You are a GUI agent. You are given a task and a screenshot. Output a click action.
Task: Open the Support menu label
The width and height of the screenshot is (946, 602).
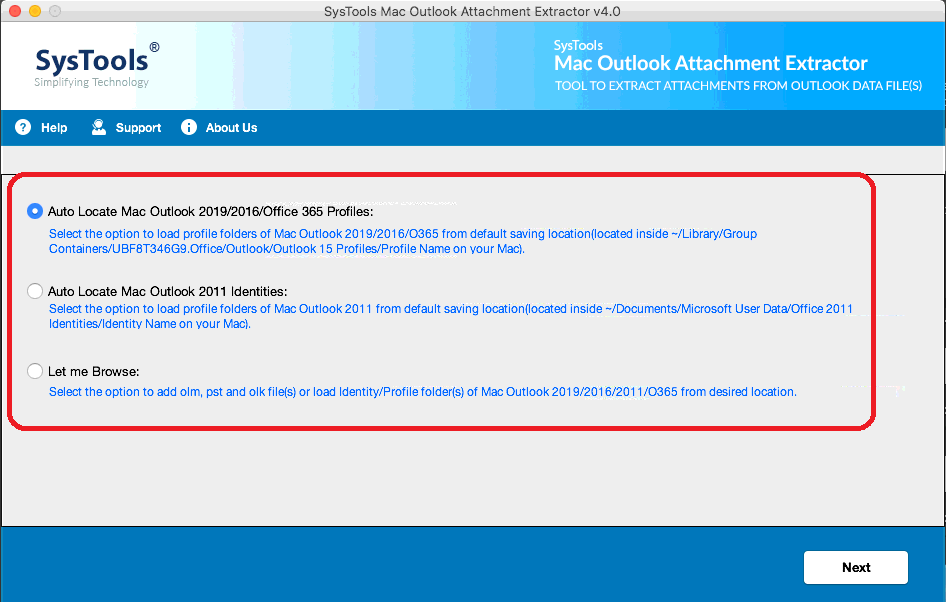point(138,128)
